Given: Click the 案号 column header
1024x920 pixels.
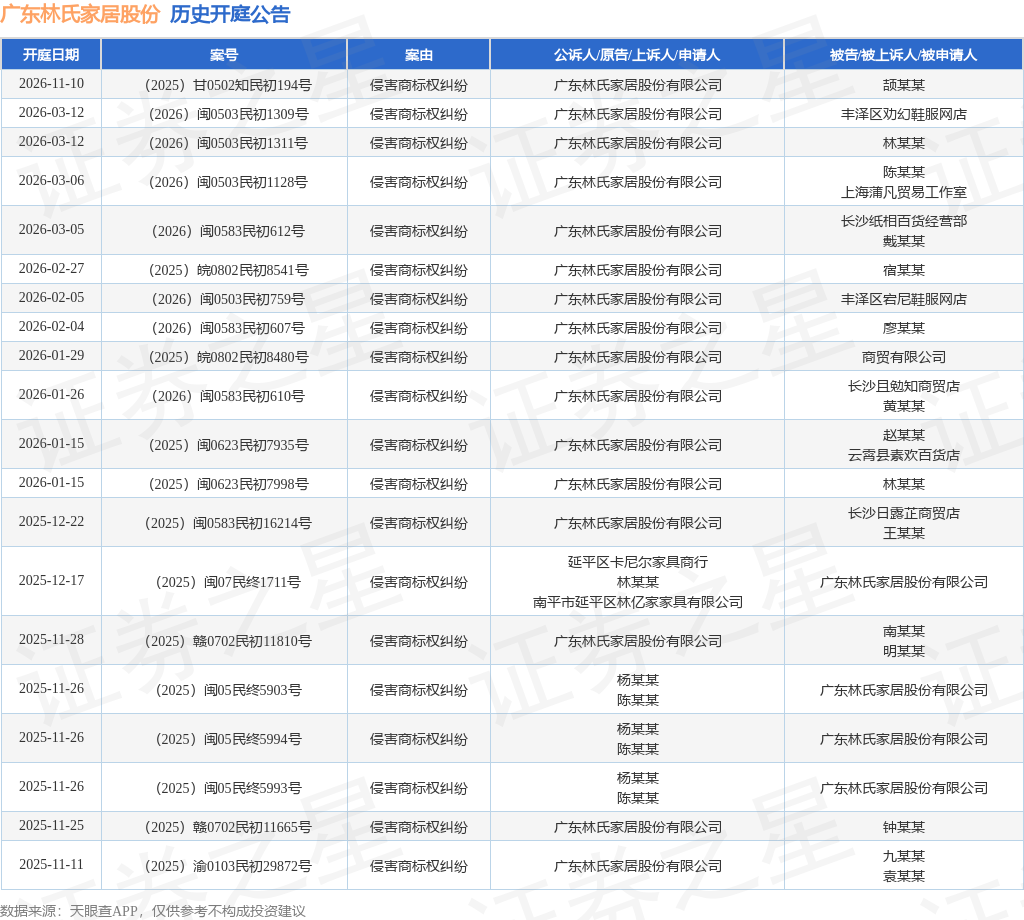Looking at the screenshot, I should 224,55.
